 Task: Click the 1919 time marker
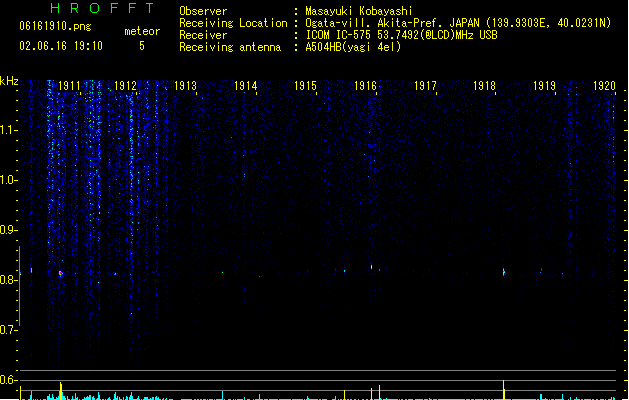544,86
